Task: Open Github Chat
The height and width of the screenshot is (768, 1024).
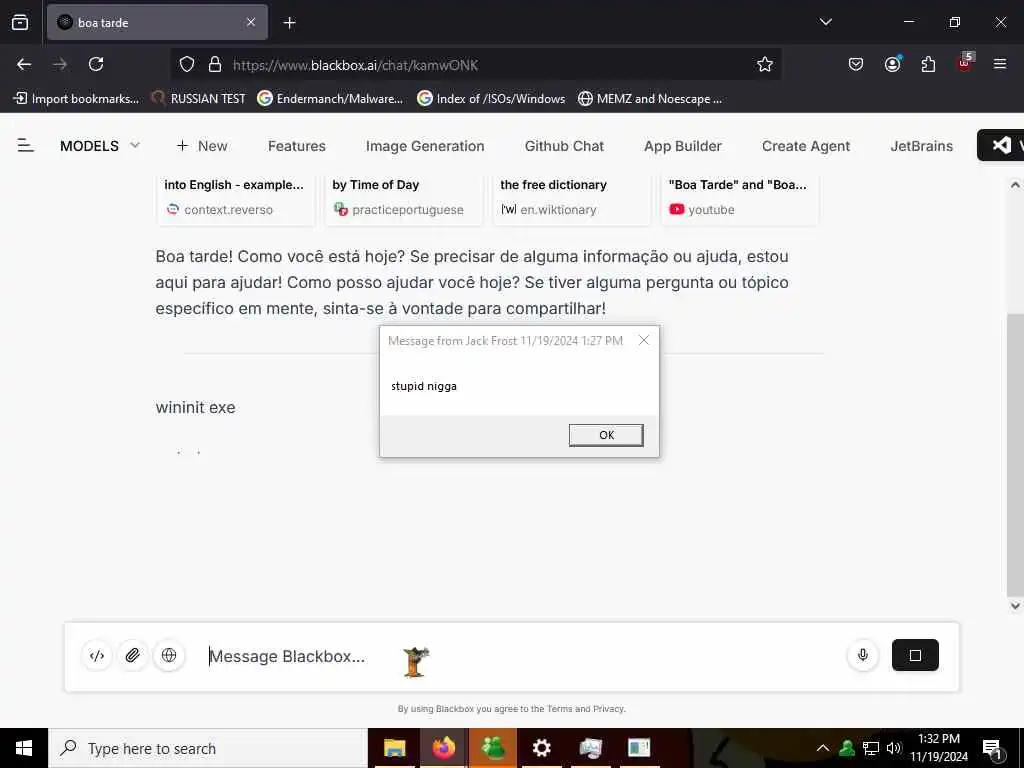Action: (x=564, y=146)
